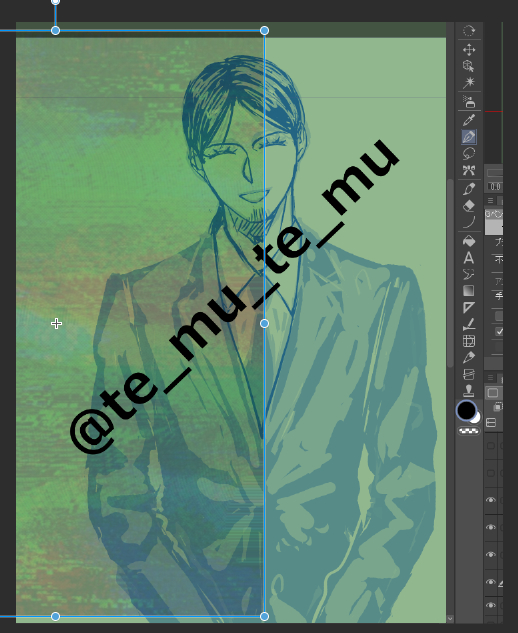Click the right-middle transform edge handle
518x633 pixels.
pos(264,323)
